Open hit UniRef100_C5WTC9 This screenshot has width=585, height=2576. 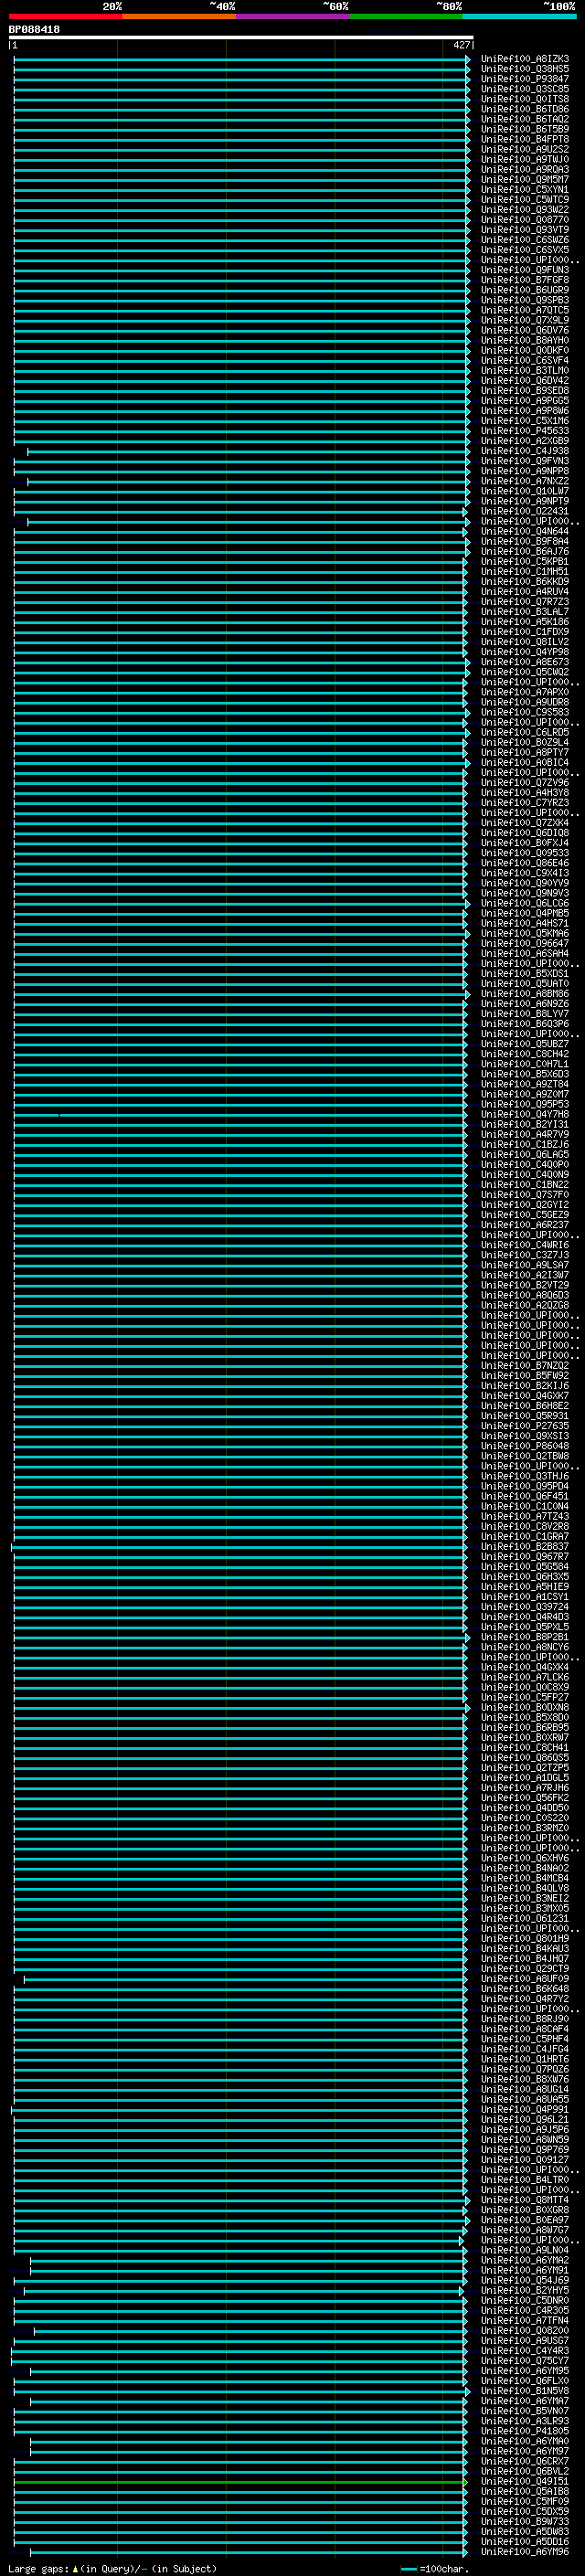pyautogui.click(x=524, y=199)
